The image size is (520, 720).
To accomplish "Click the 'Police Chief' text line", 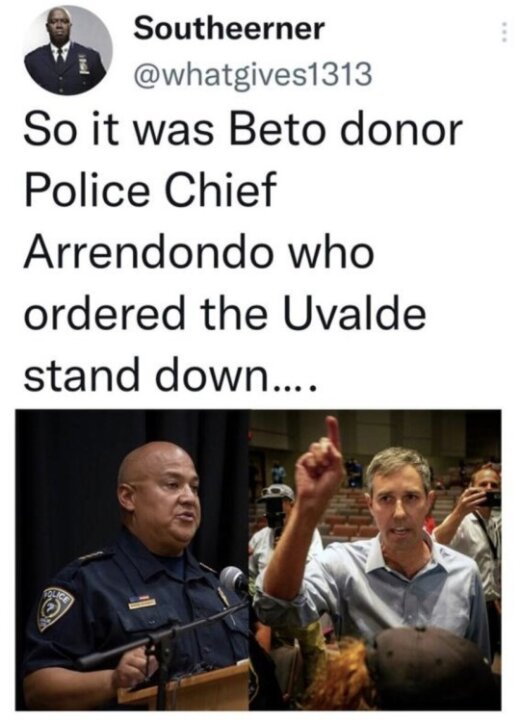I will click(151, 190).
